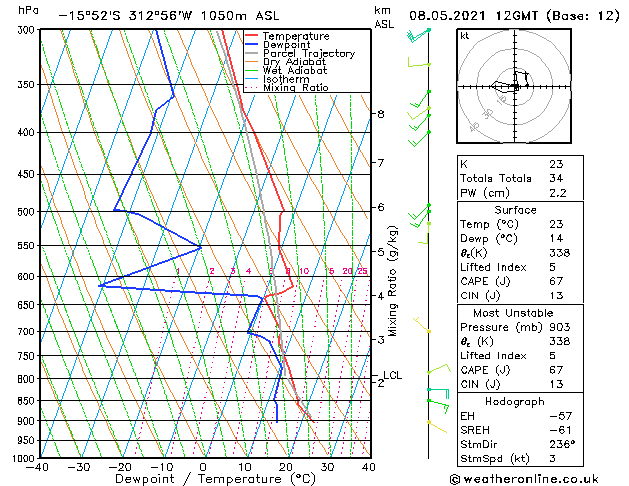Click the "Temp (°C)" row in Surface table
This screenshot has width=629, height=486.
(520, 224)
